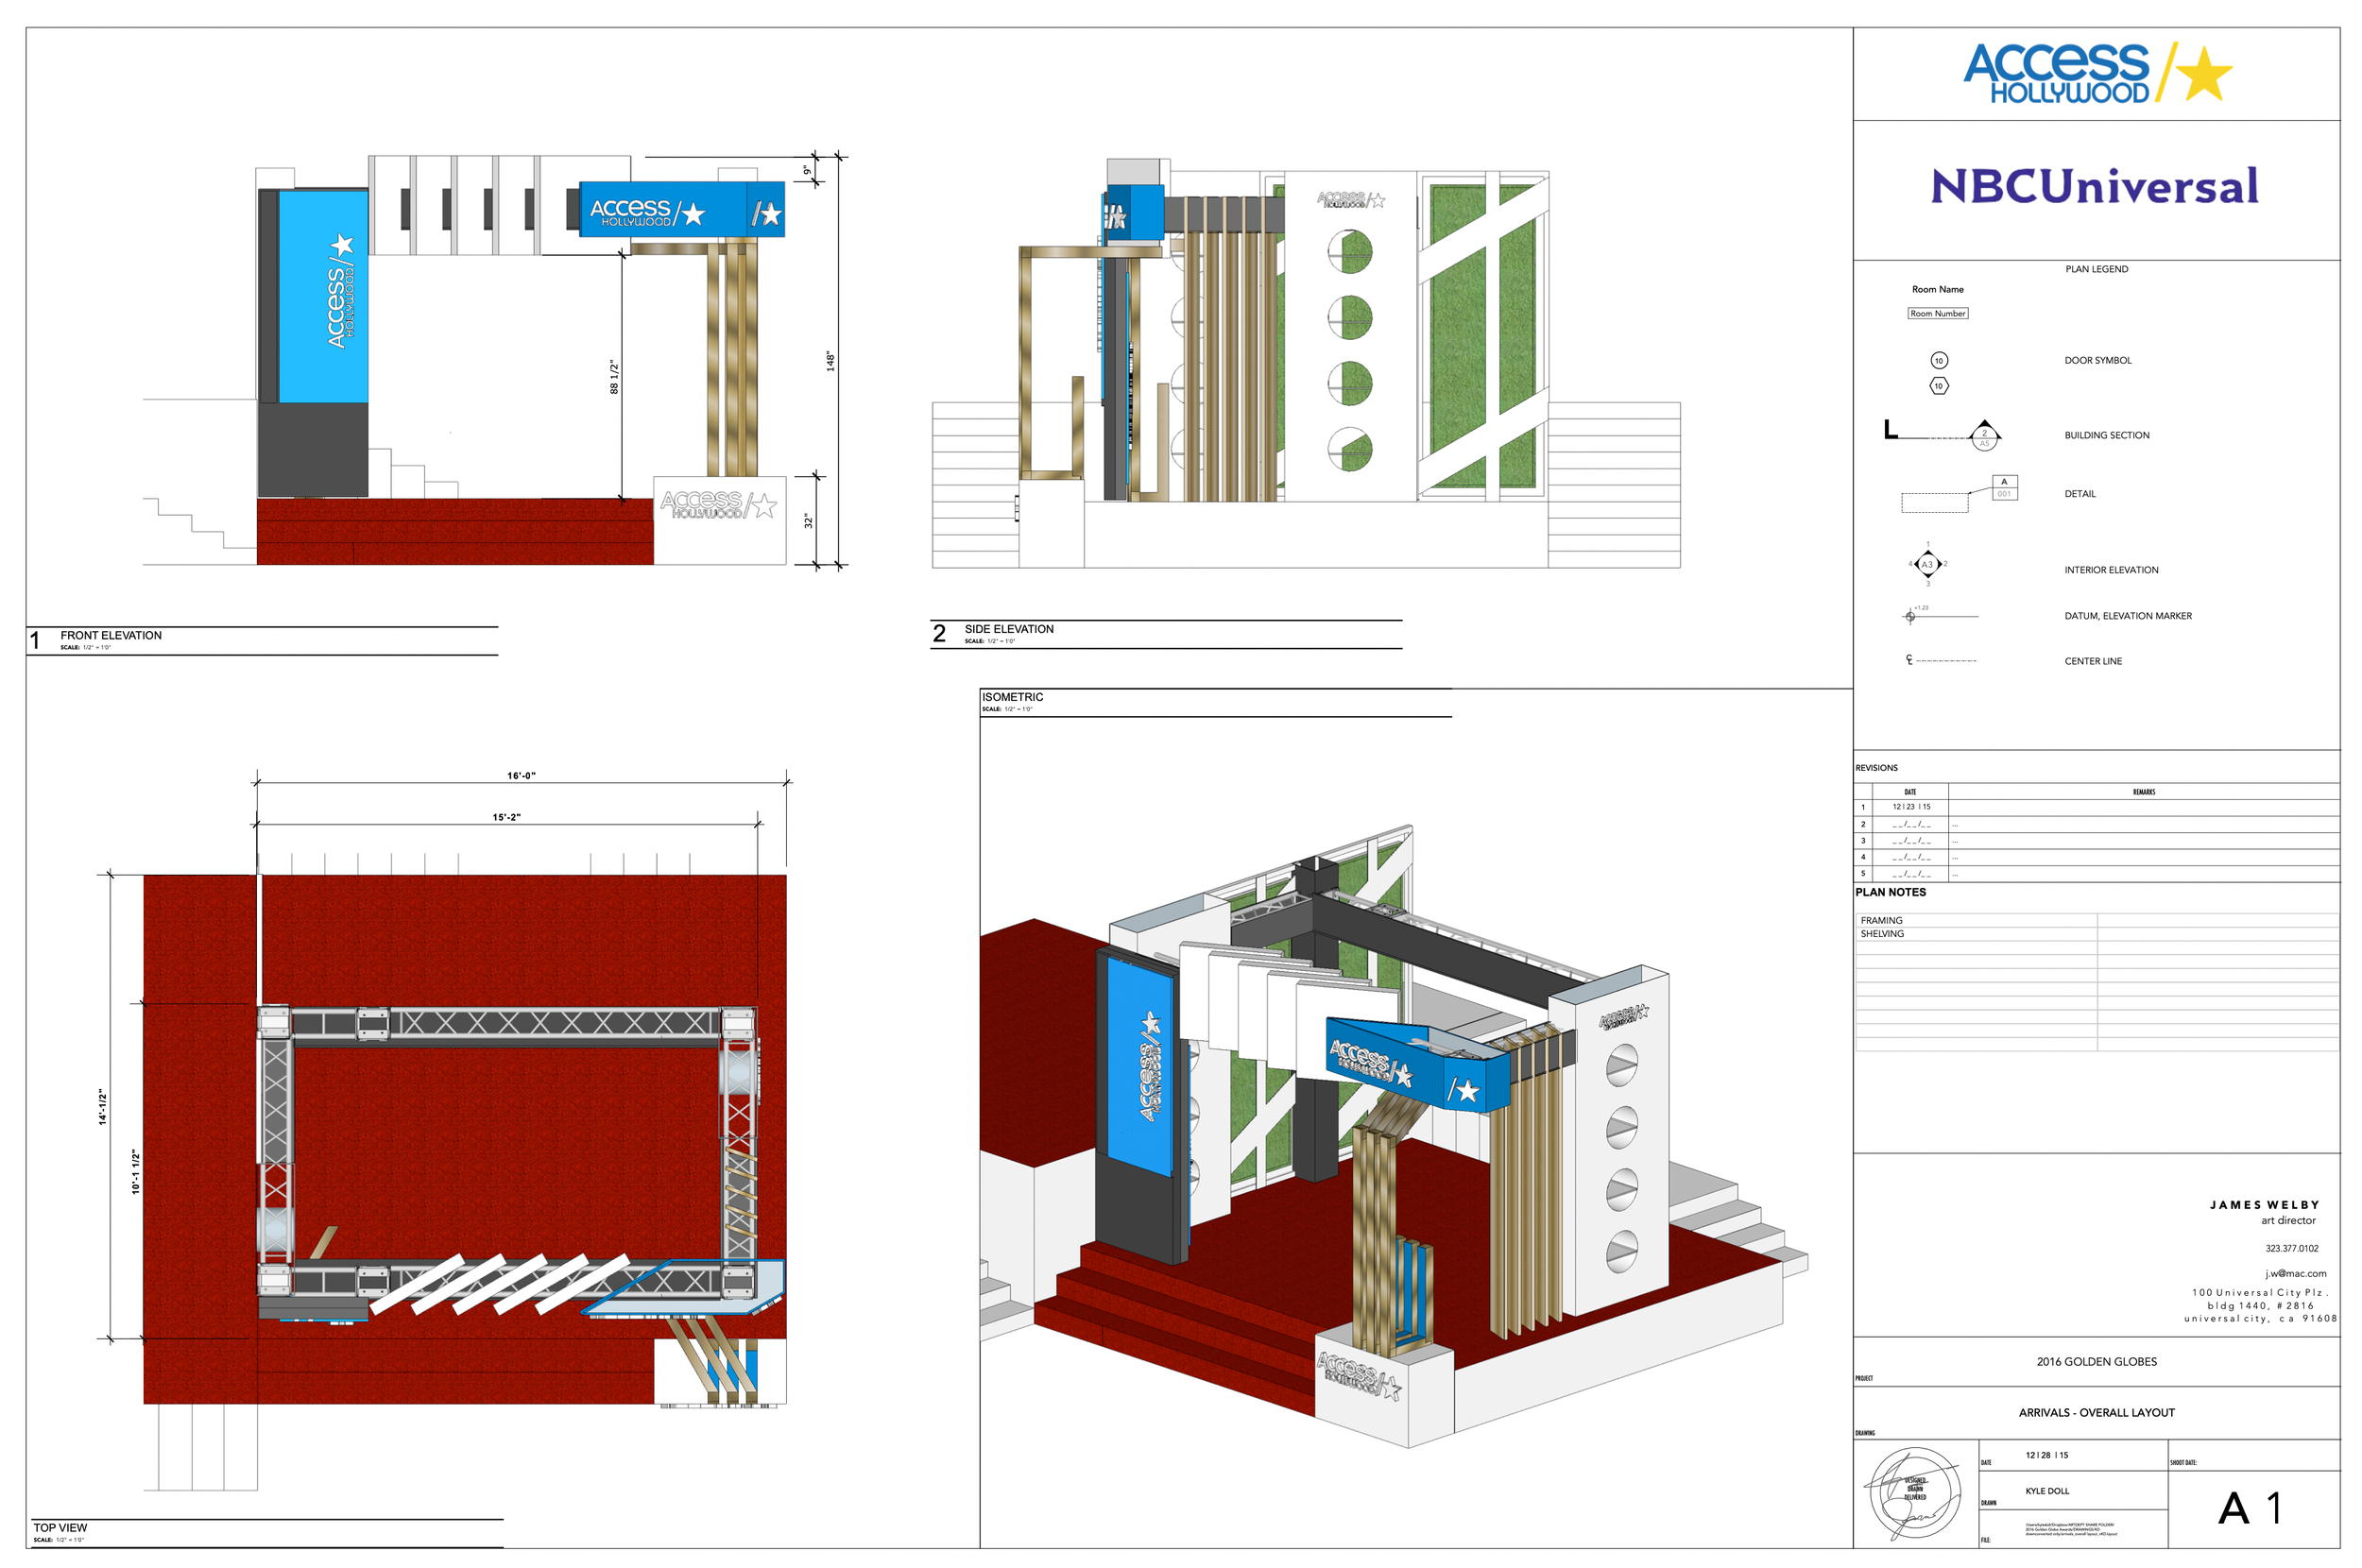Click the side elevation drawing
The height and width of the screenshot is (1568, 2362).
tap(1306, 363)
